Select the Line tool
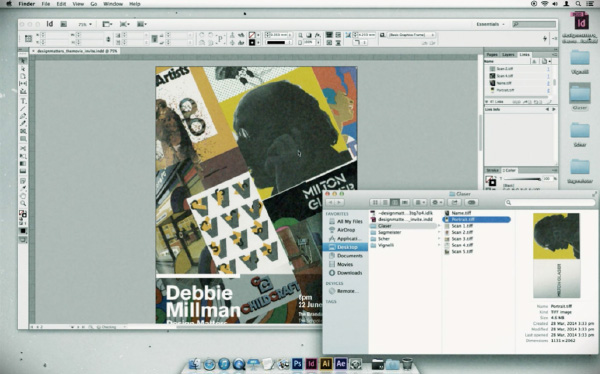600x374 pixels. [x=23, y=109]
